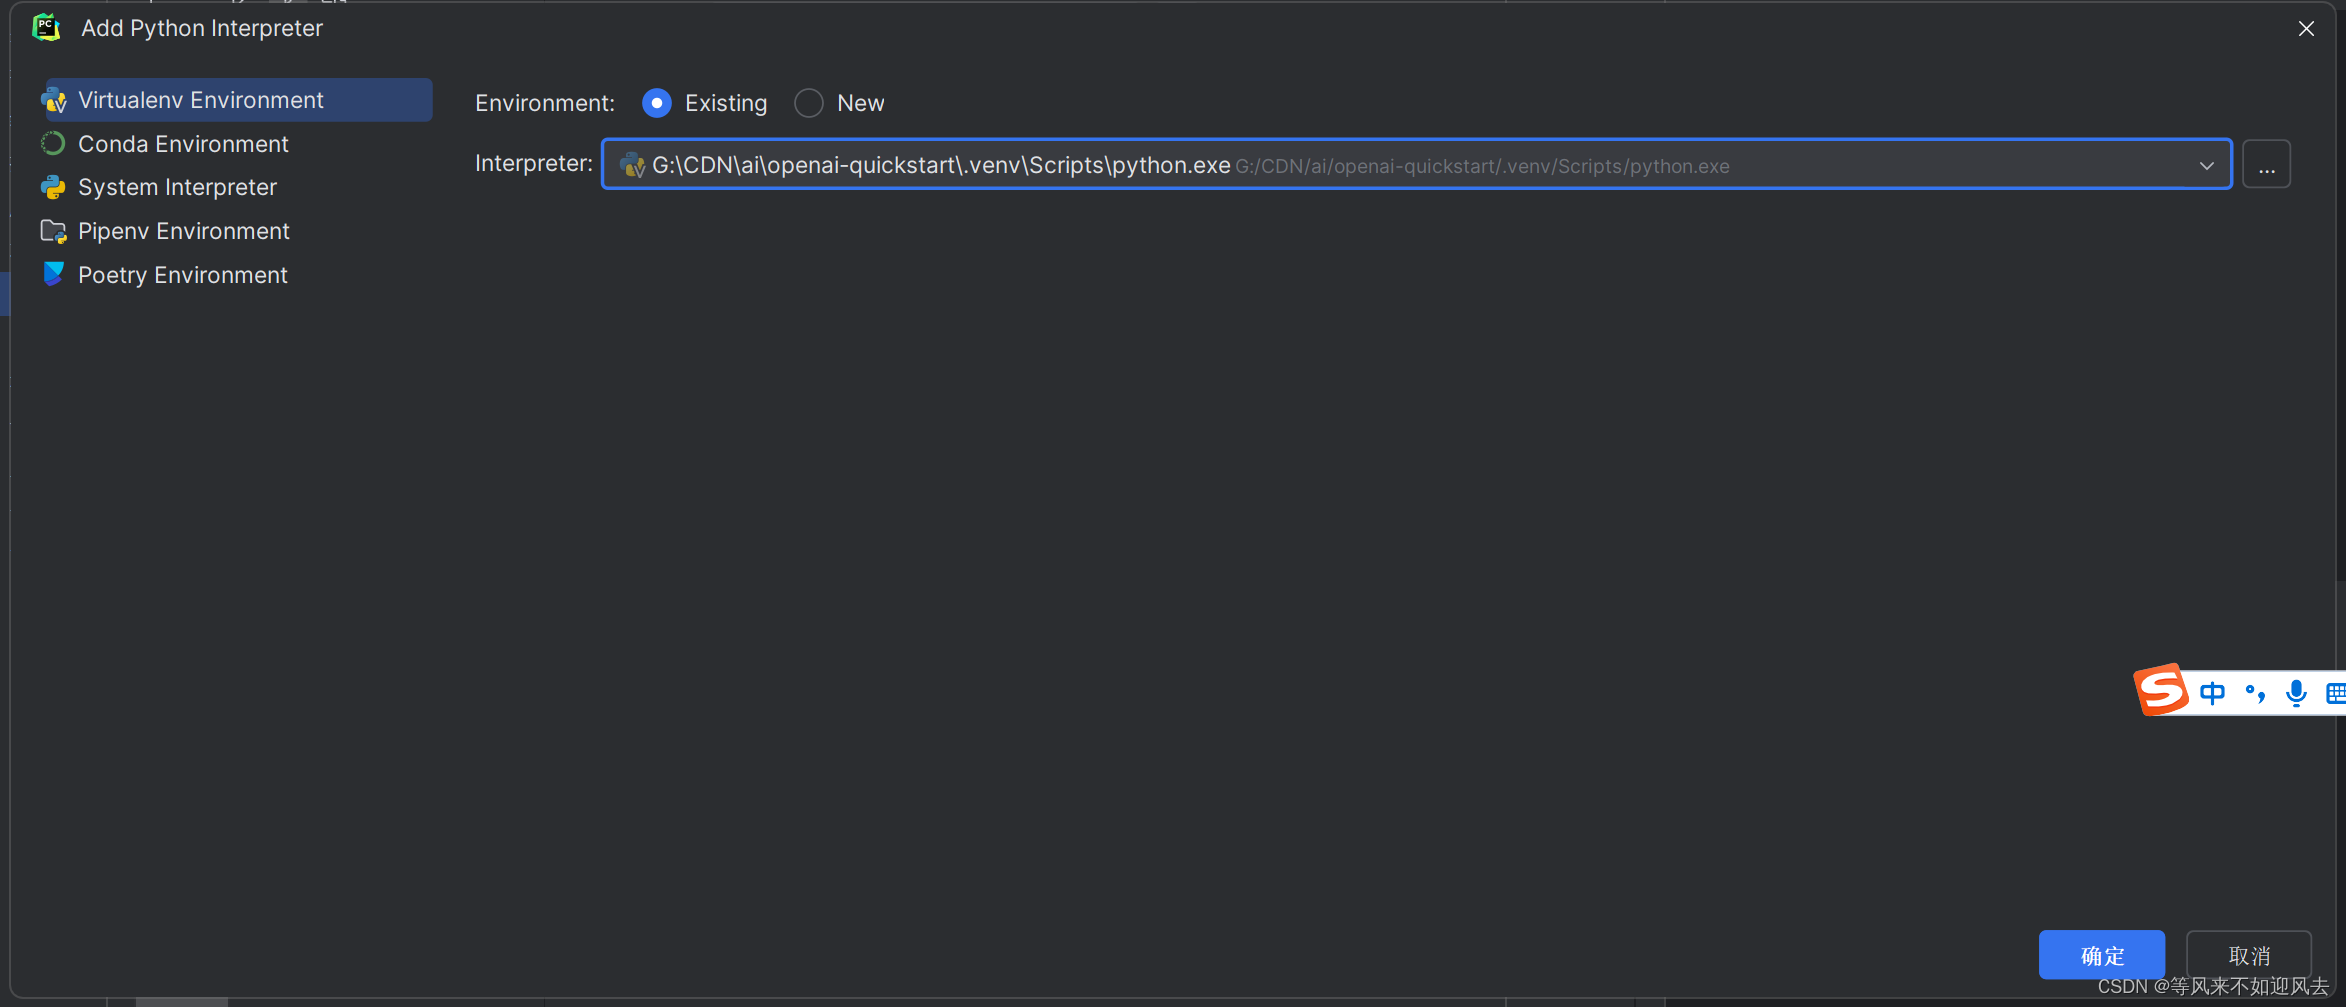Click the Conda ring icon
Viewport: 2346px width, 1007px height.
point(53,144)
